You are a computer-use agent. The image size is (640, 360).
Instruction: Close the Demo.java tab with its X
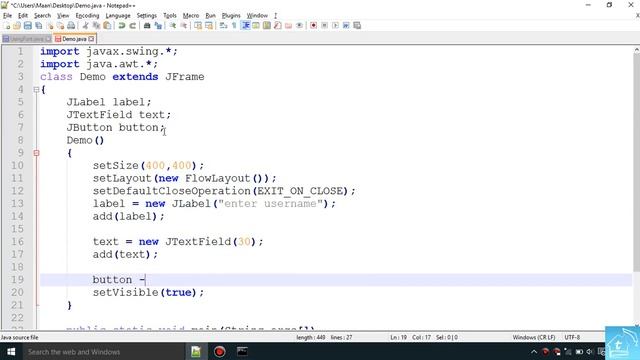click(91, 39)
